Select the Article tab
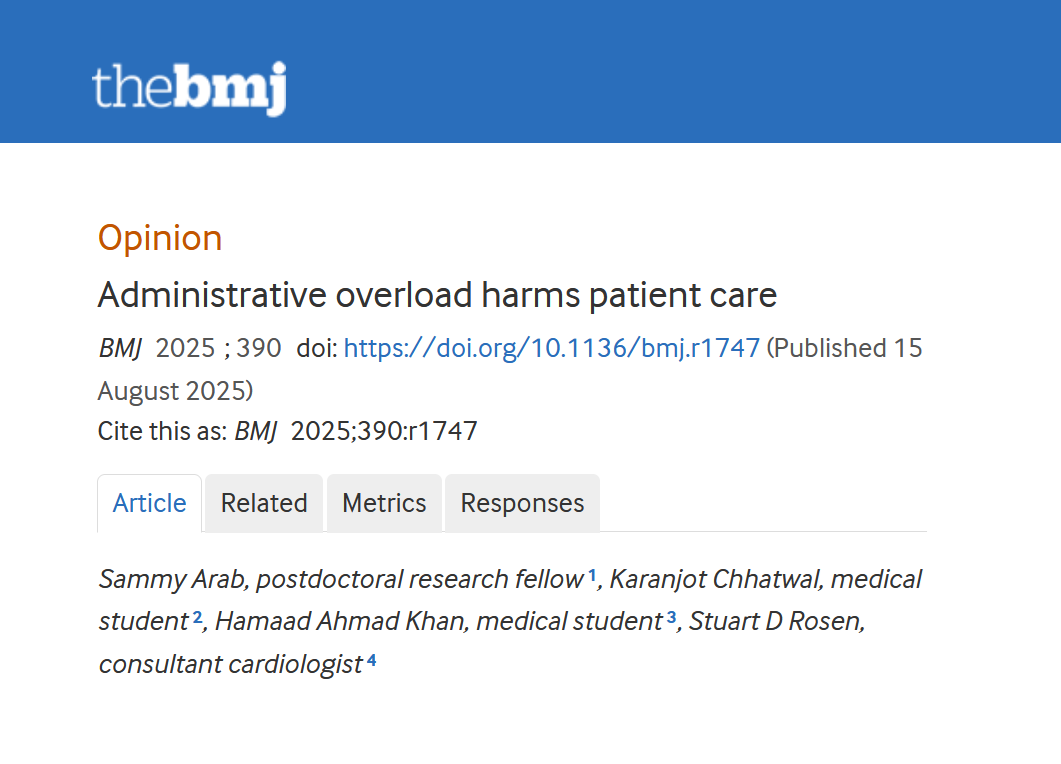This screenshot has height=764, width=1061. (x=149, y=503)
